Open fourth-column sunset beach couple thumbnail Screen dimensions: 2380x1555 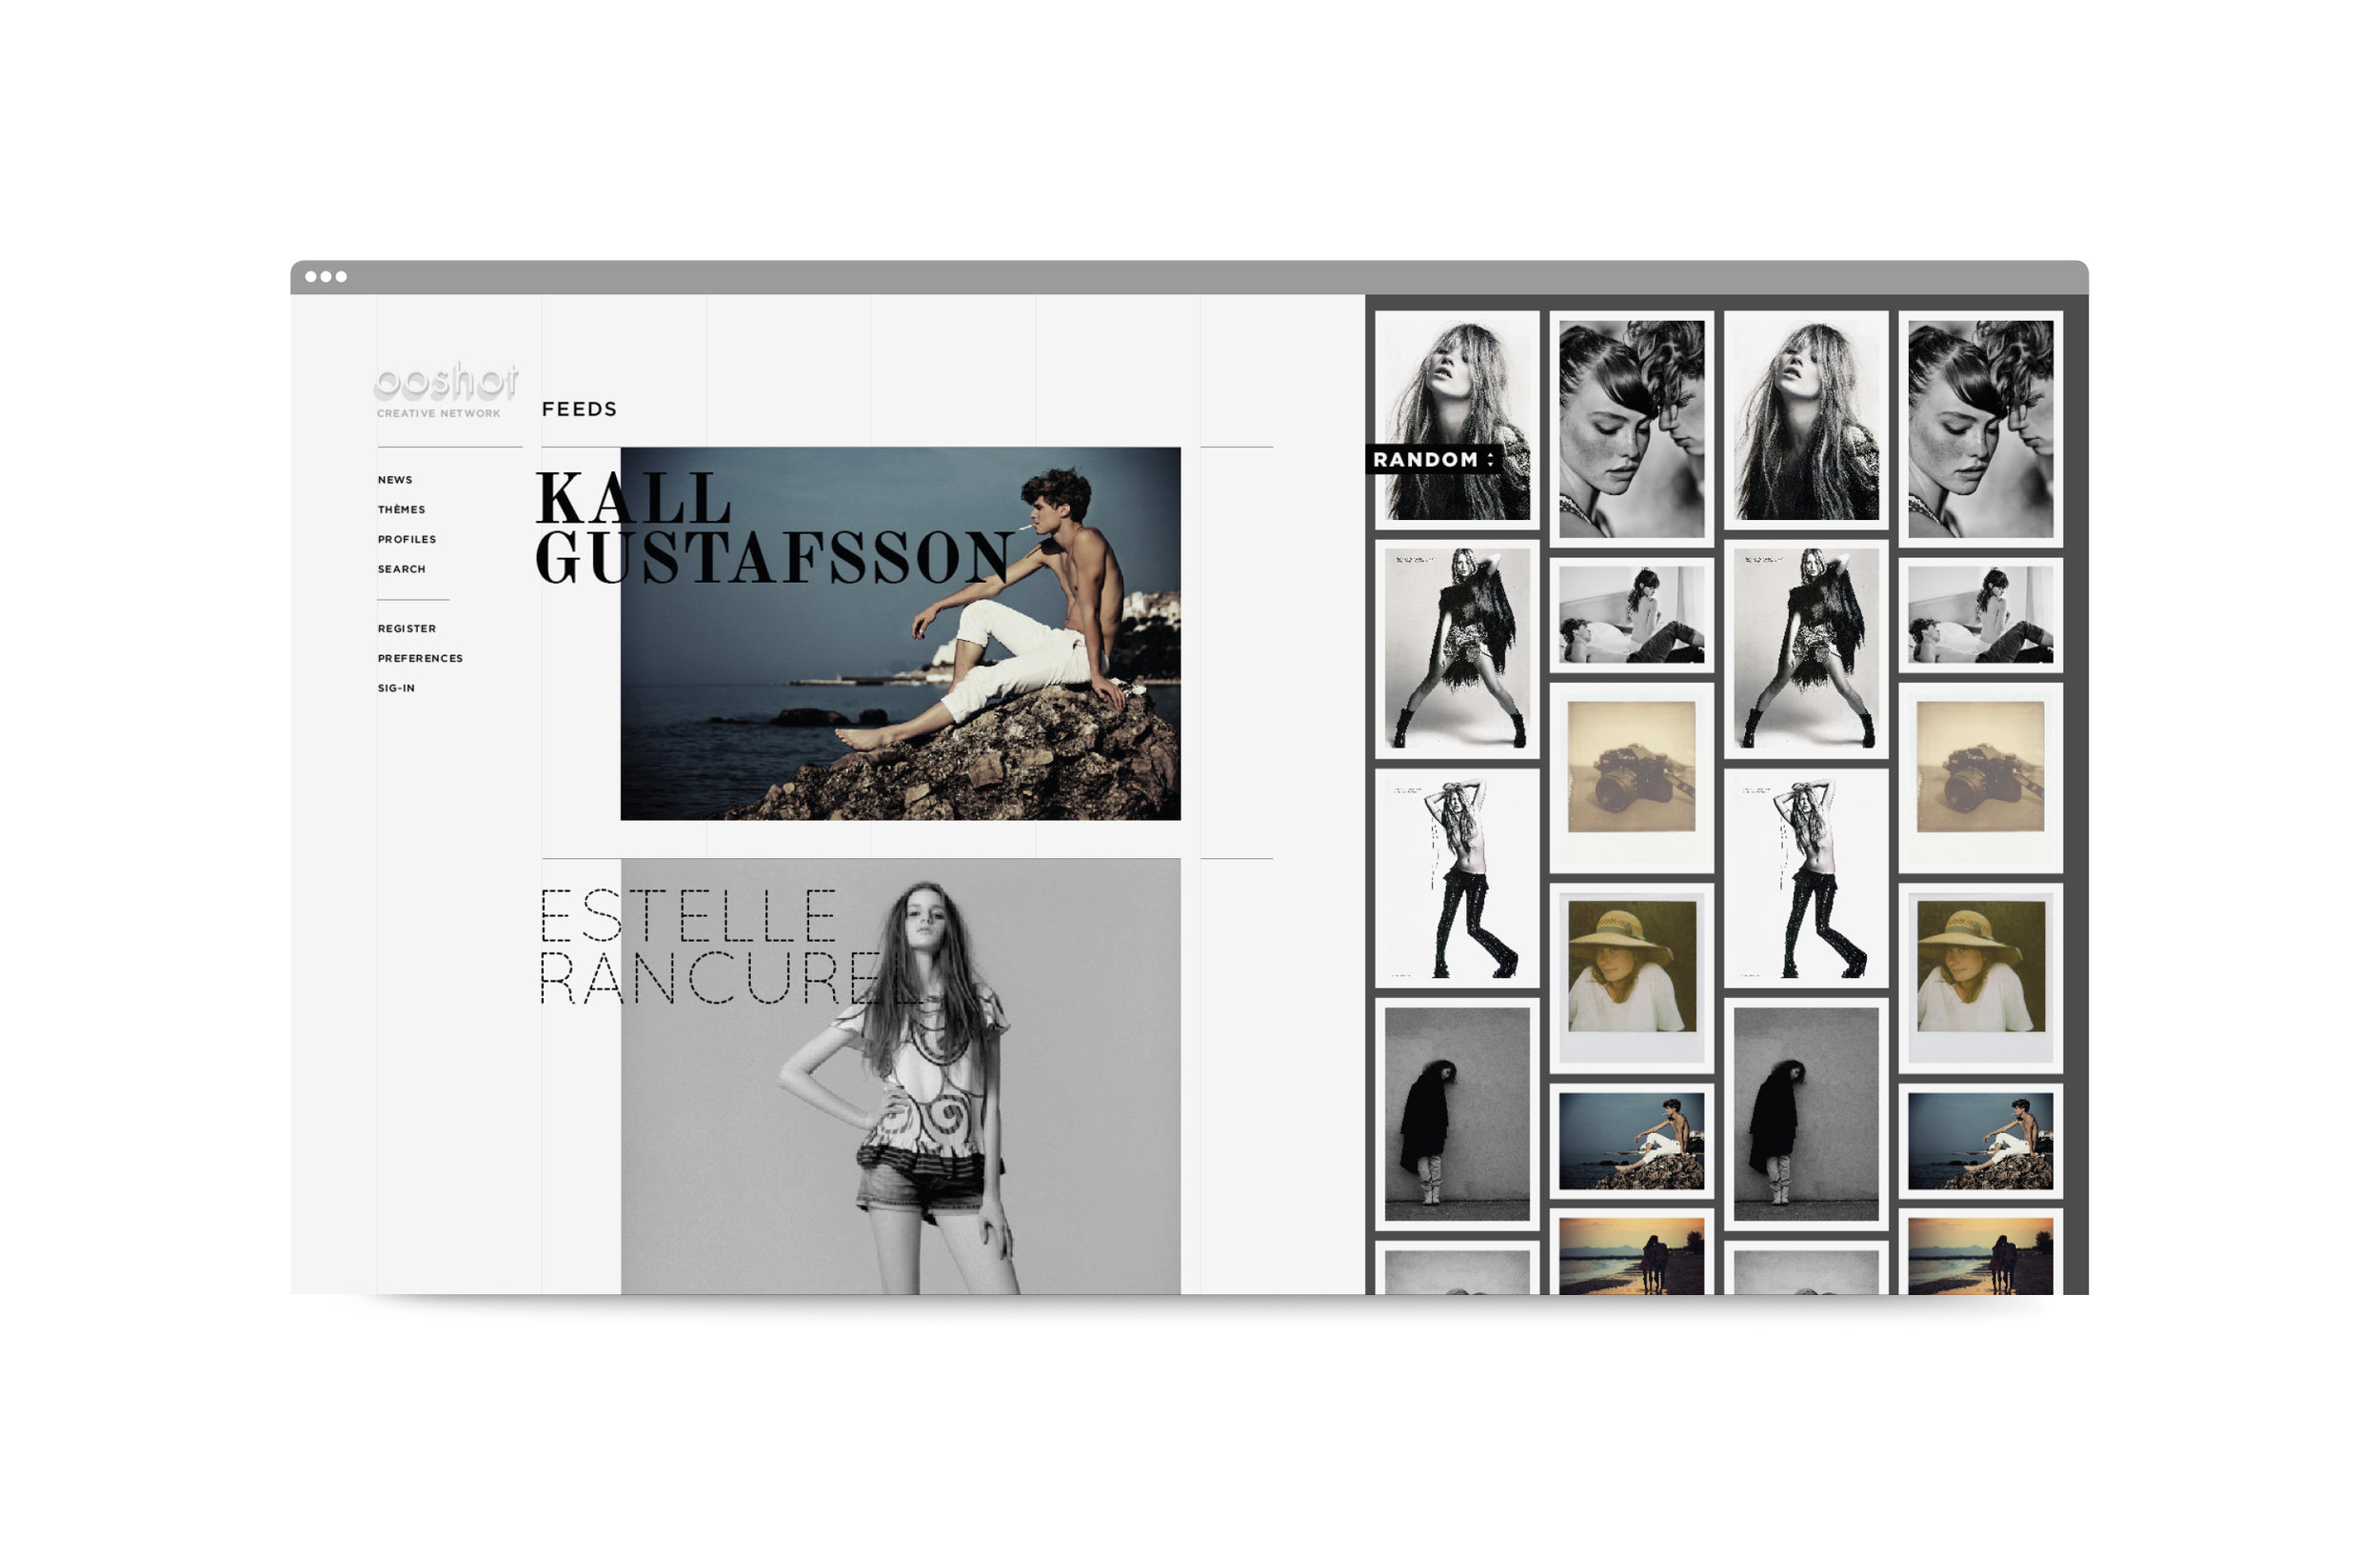(x=1980, y=1252)
